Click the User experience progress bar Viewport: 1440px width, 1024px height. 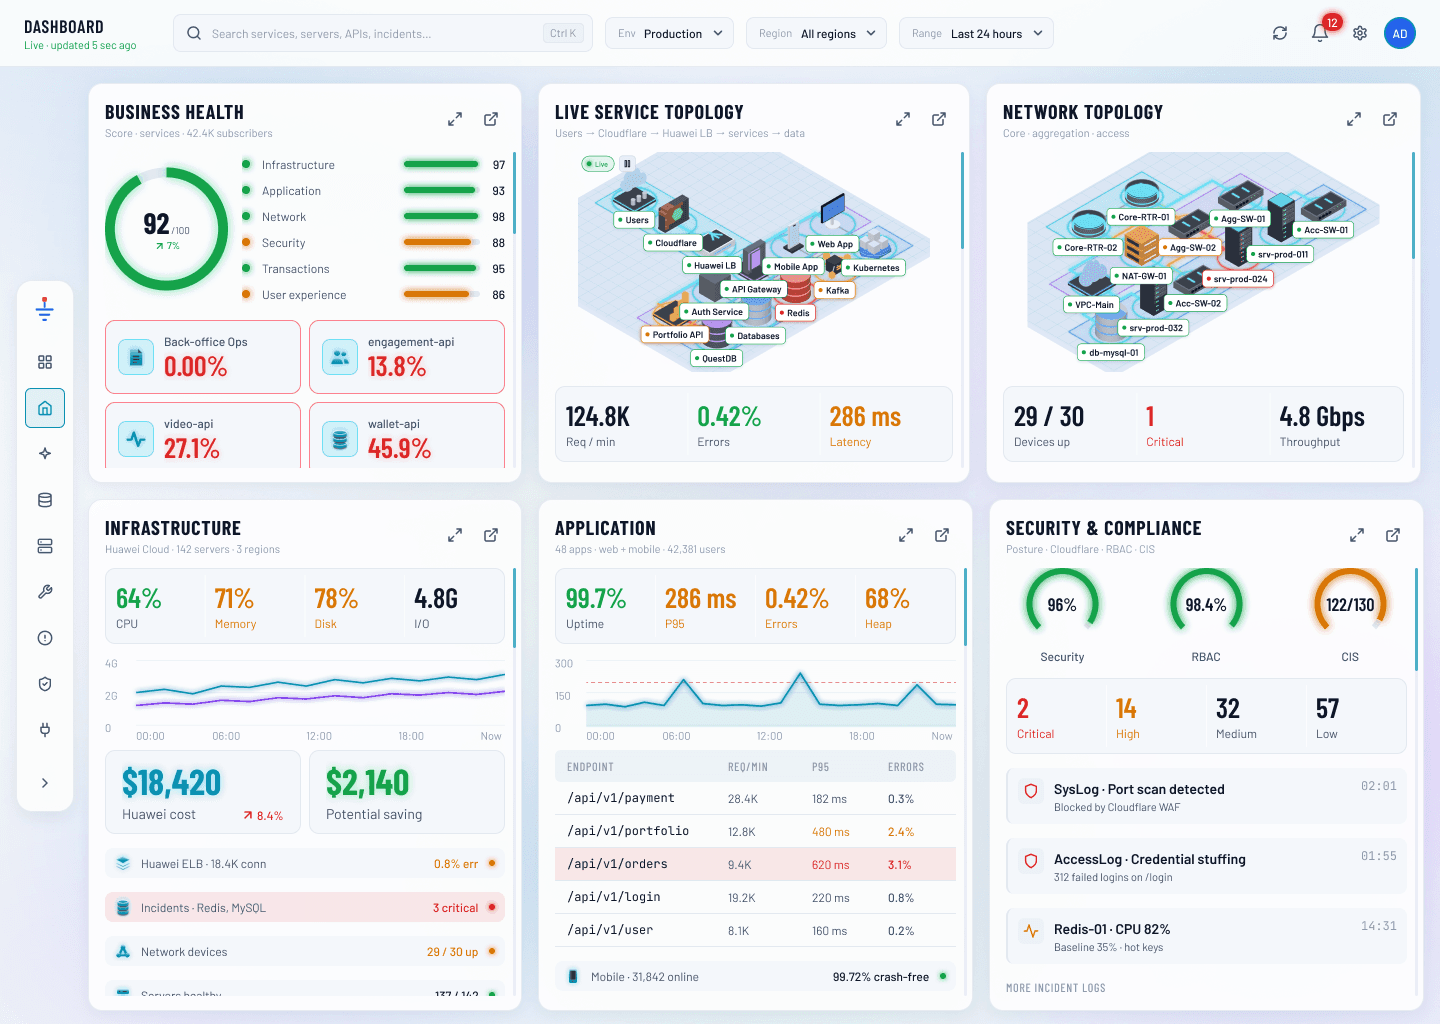tap(440, 294)
